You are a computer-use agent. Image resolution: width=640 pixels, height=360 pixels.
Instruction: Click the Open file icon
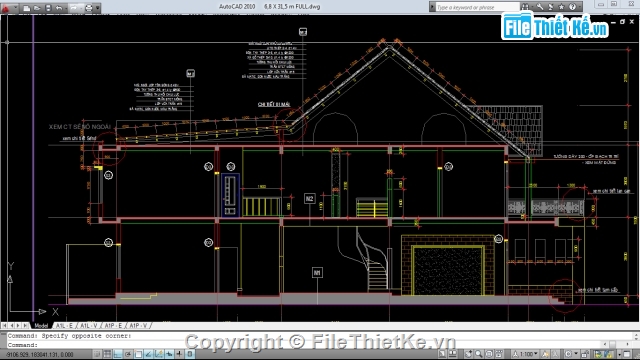37,8
